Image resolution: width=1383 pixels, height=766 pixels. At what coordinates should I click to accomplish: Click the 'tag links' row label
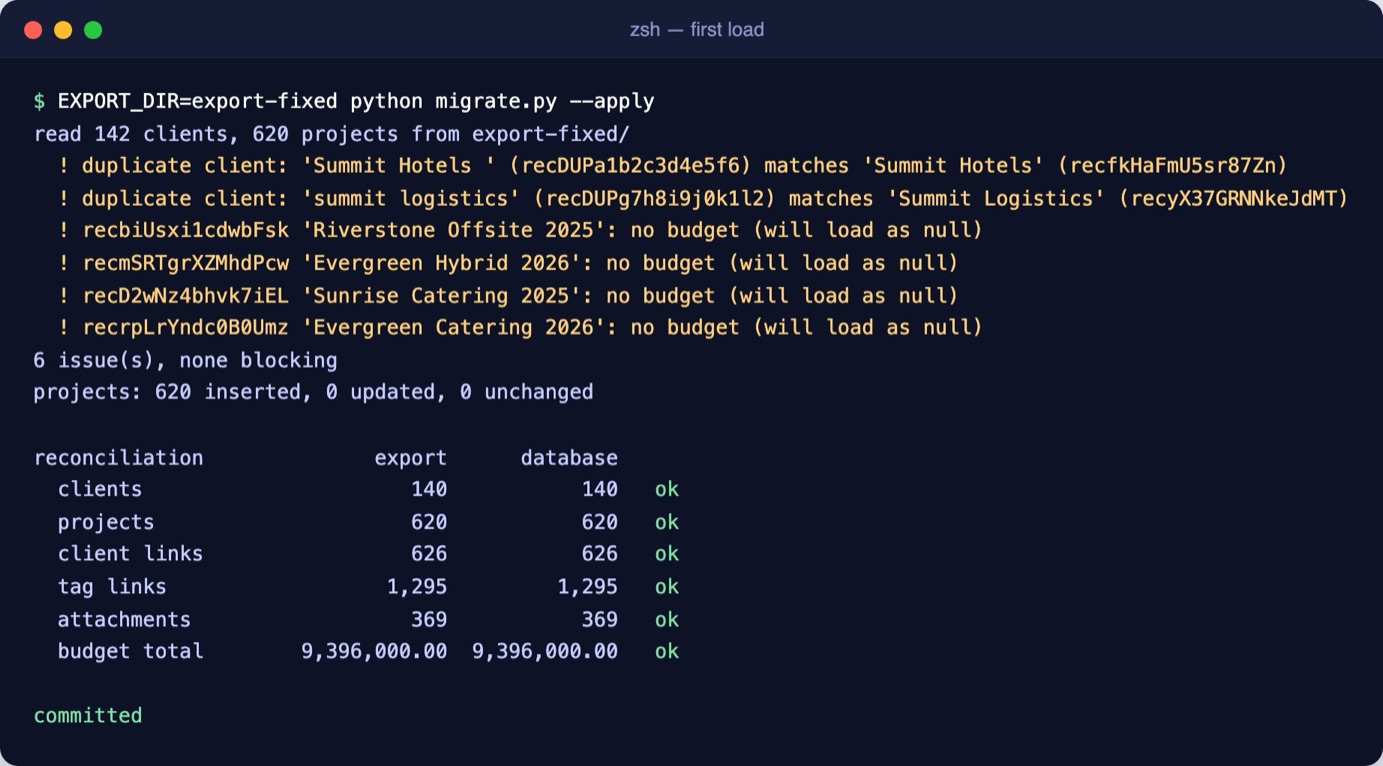pyautogui.click(x=112, y=587)
